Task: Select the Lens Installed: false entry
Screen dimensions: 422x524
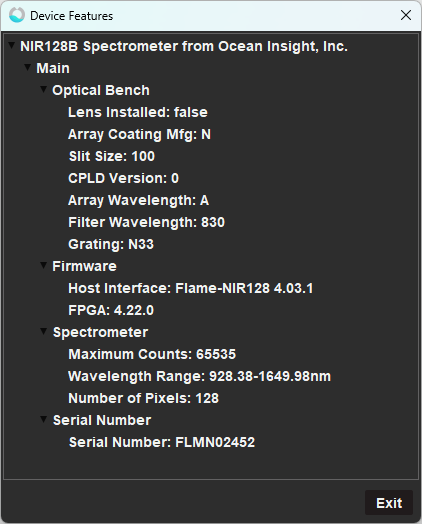Action: point(138,112)
